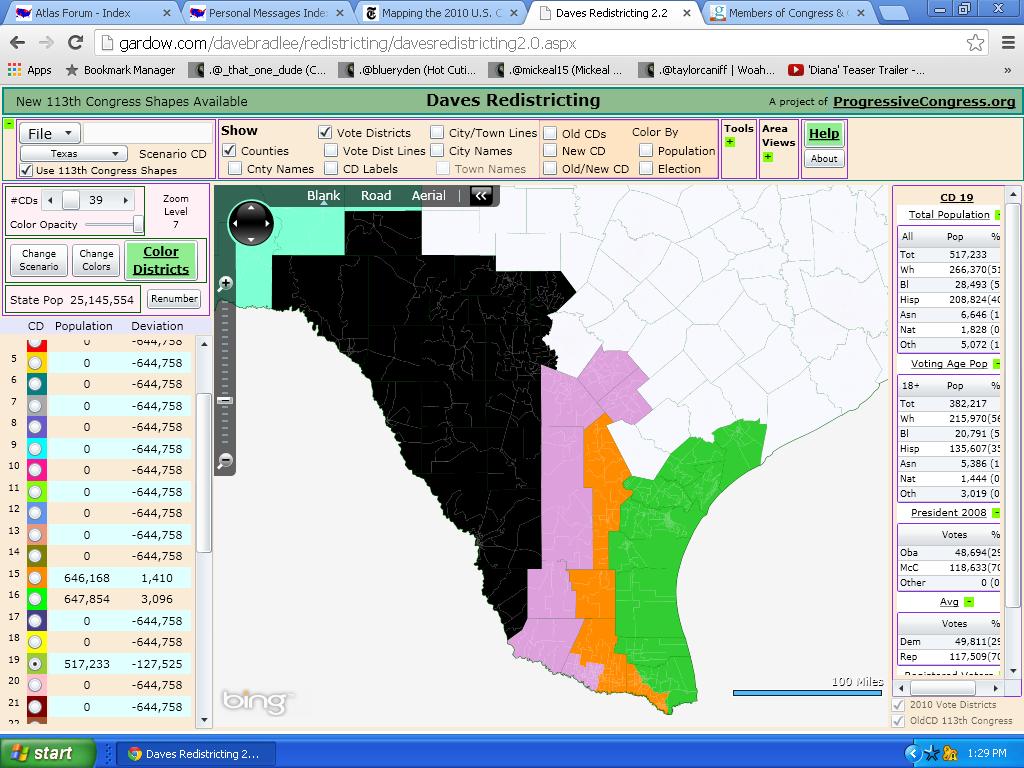Expand the Area Views green plus
The height and width of the screenshot is (768, 1024).
point(768,157)
